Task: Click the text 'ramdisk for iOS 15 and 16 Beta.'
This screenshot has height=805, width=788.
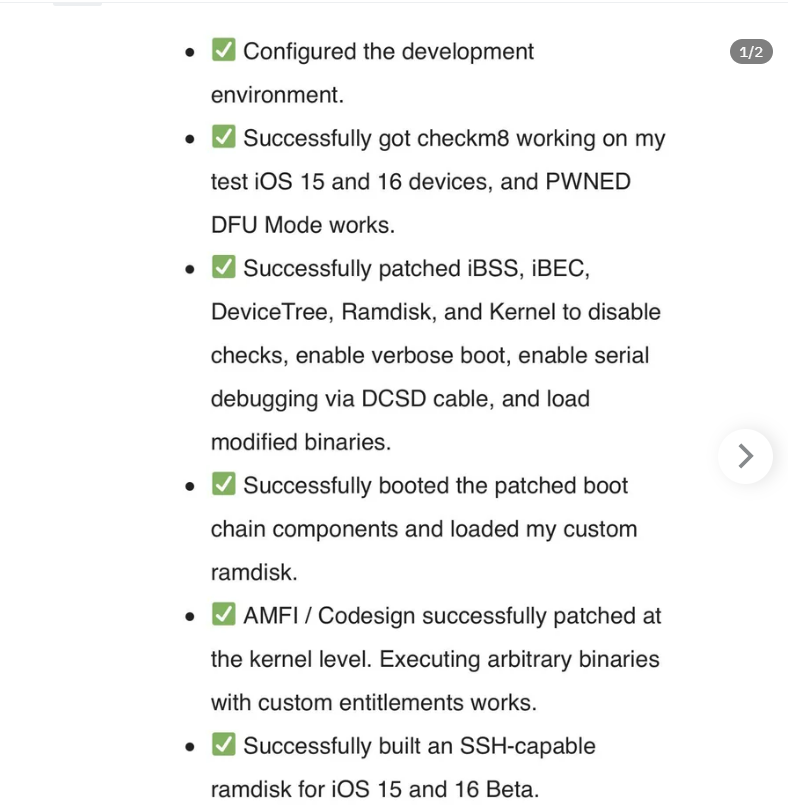Action: (375, 790)
